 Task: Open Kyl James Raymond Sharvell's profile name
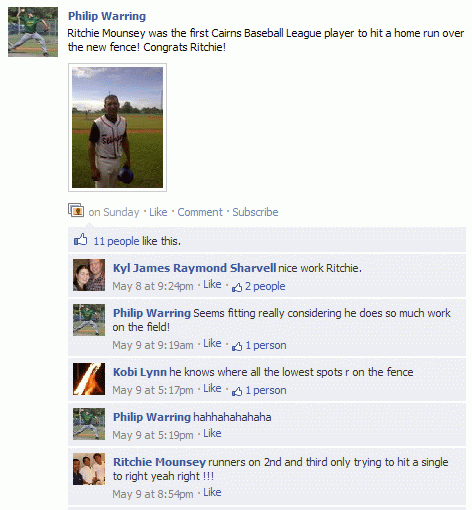pos(194,268)
